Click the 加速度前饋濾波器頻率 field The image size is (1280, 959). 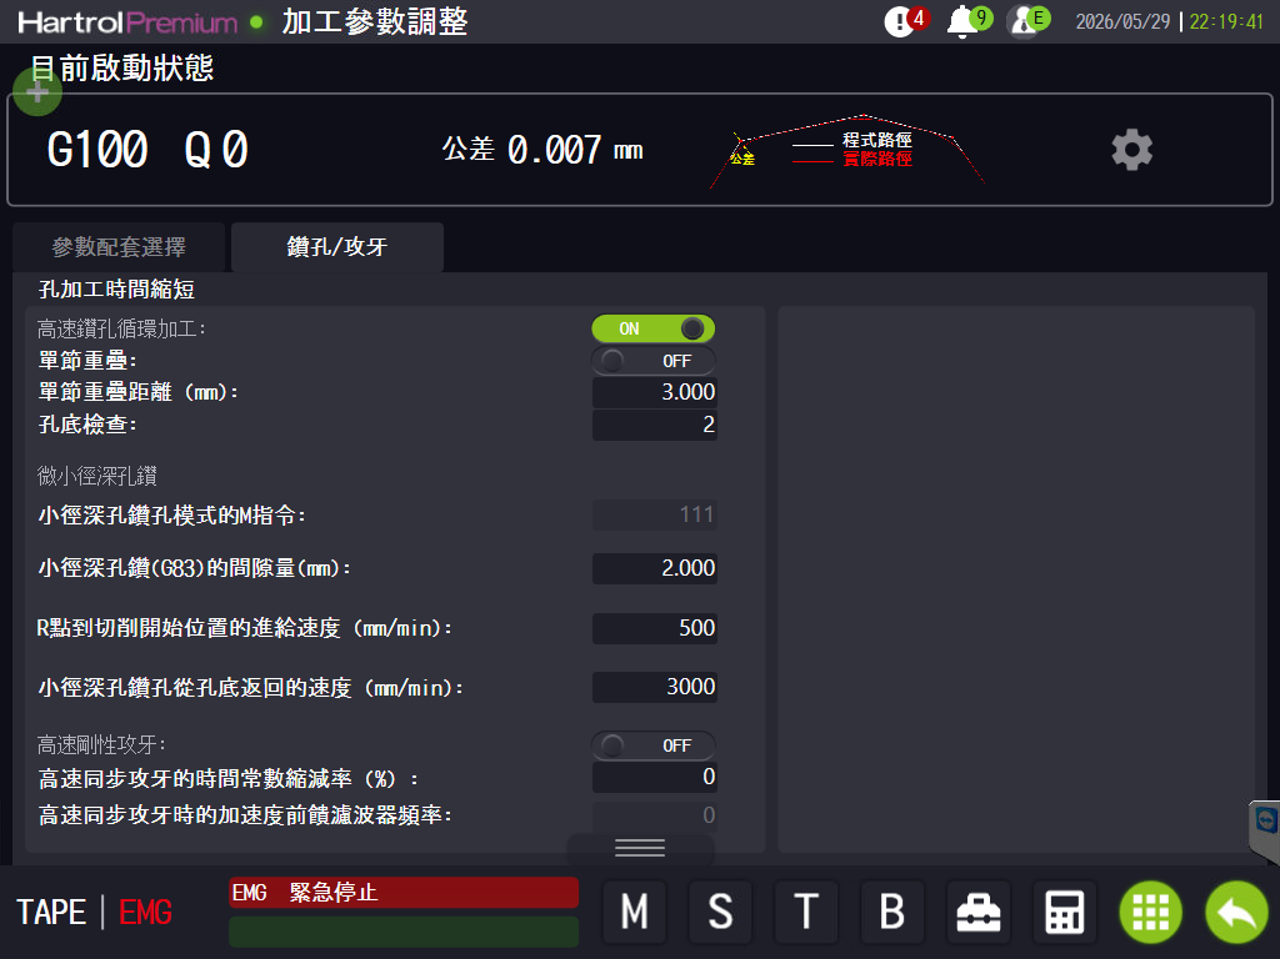(655, 815)
